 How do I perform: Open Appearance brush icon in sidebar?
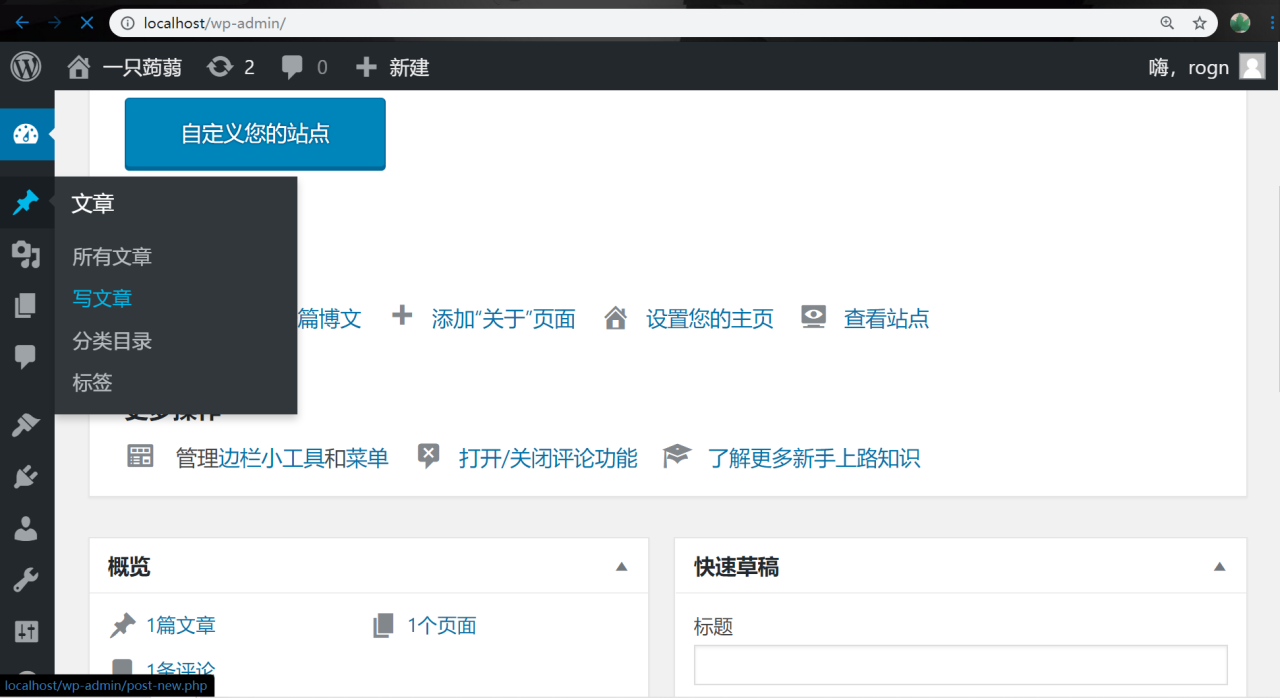pos(26,425)
